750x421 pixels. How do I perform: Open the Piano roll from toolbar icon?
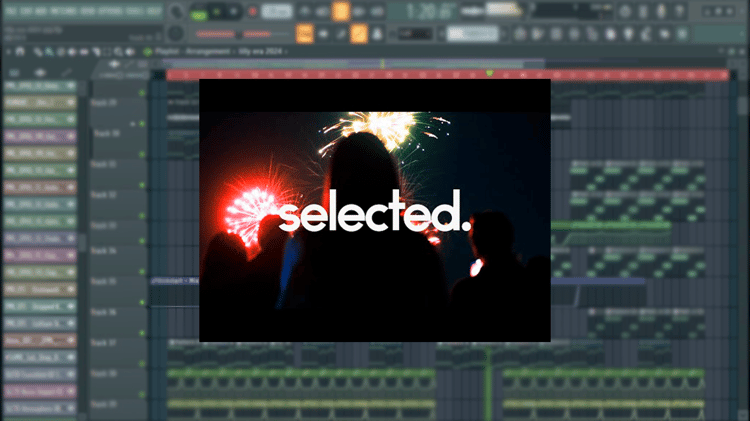pos(539,34)
